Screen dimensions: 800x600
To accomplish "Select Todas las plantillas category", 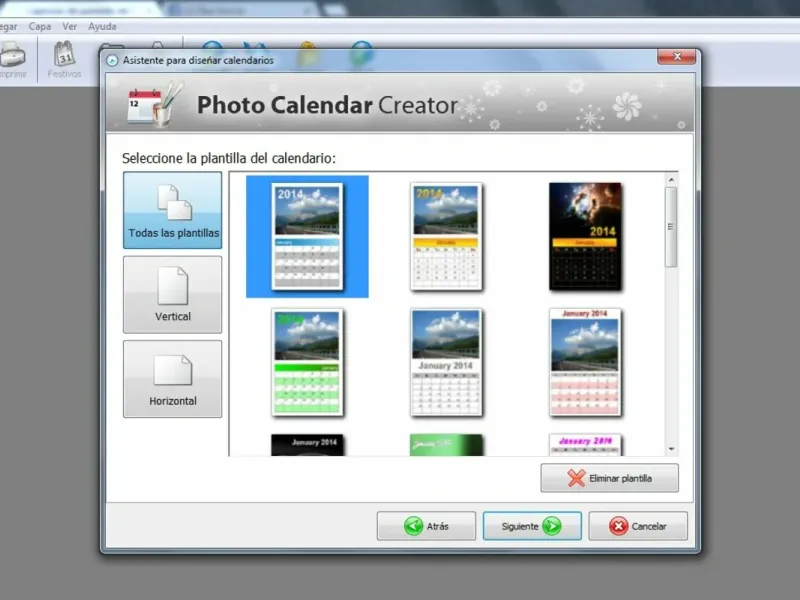I will tap(172, 210).
